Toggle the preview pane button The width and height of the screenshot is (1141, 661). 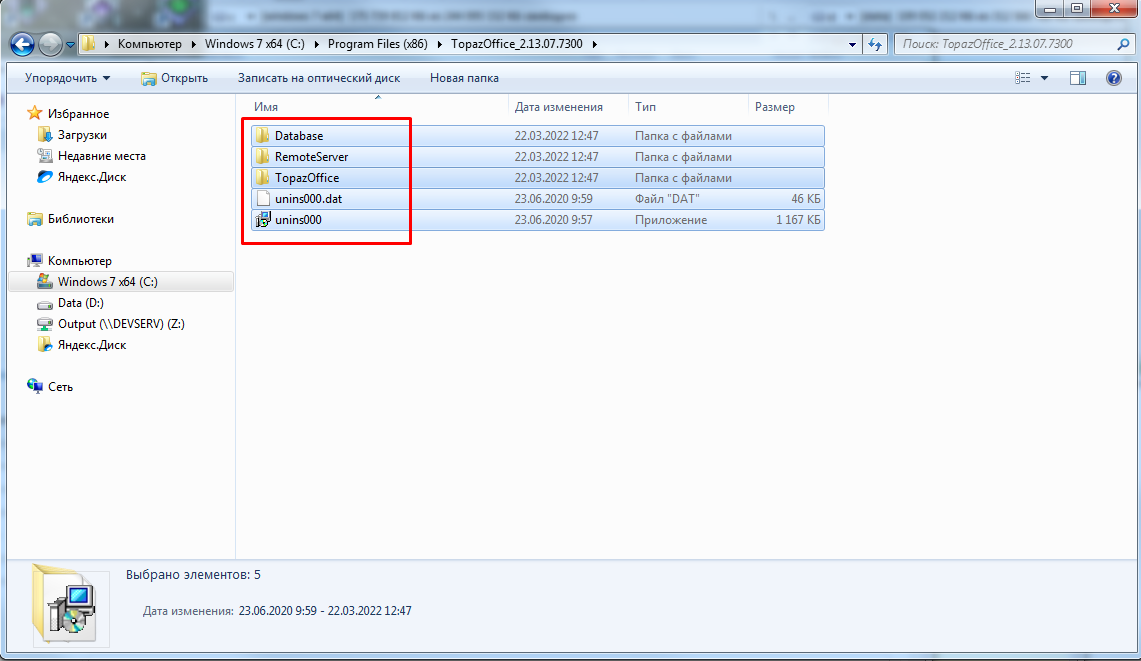[x=1078, y=78]
